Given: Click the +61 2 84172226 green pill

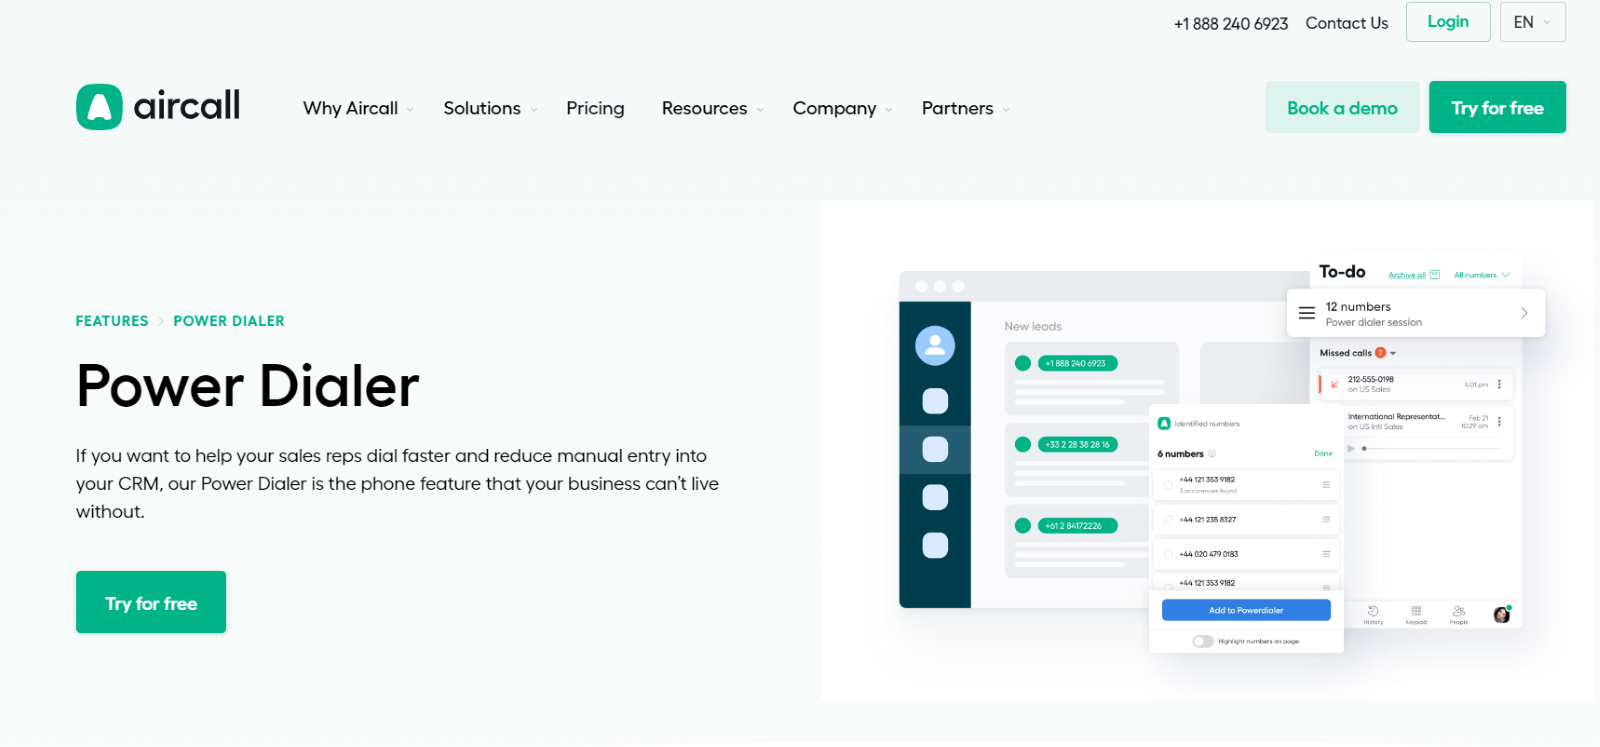Looking at the screenshot, I should click(x=1078, y=525).
